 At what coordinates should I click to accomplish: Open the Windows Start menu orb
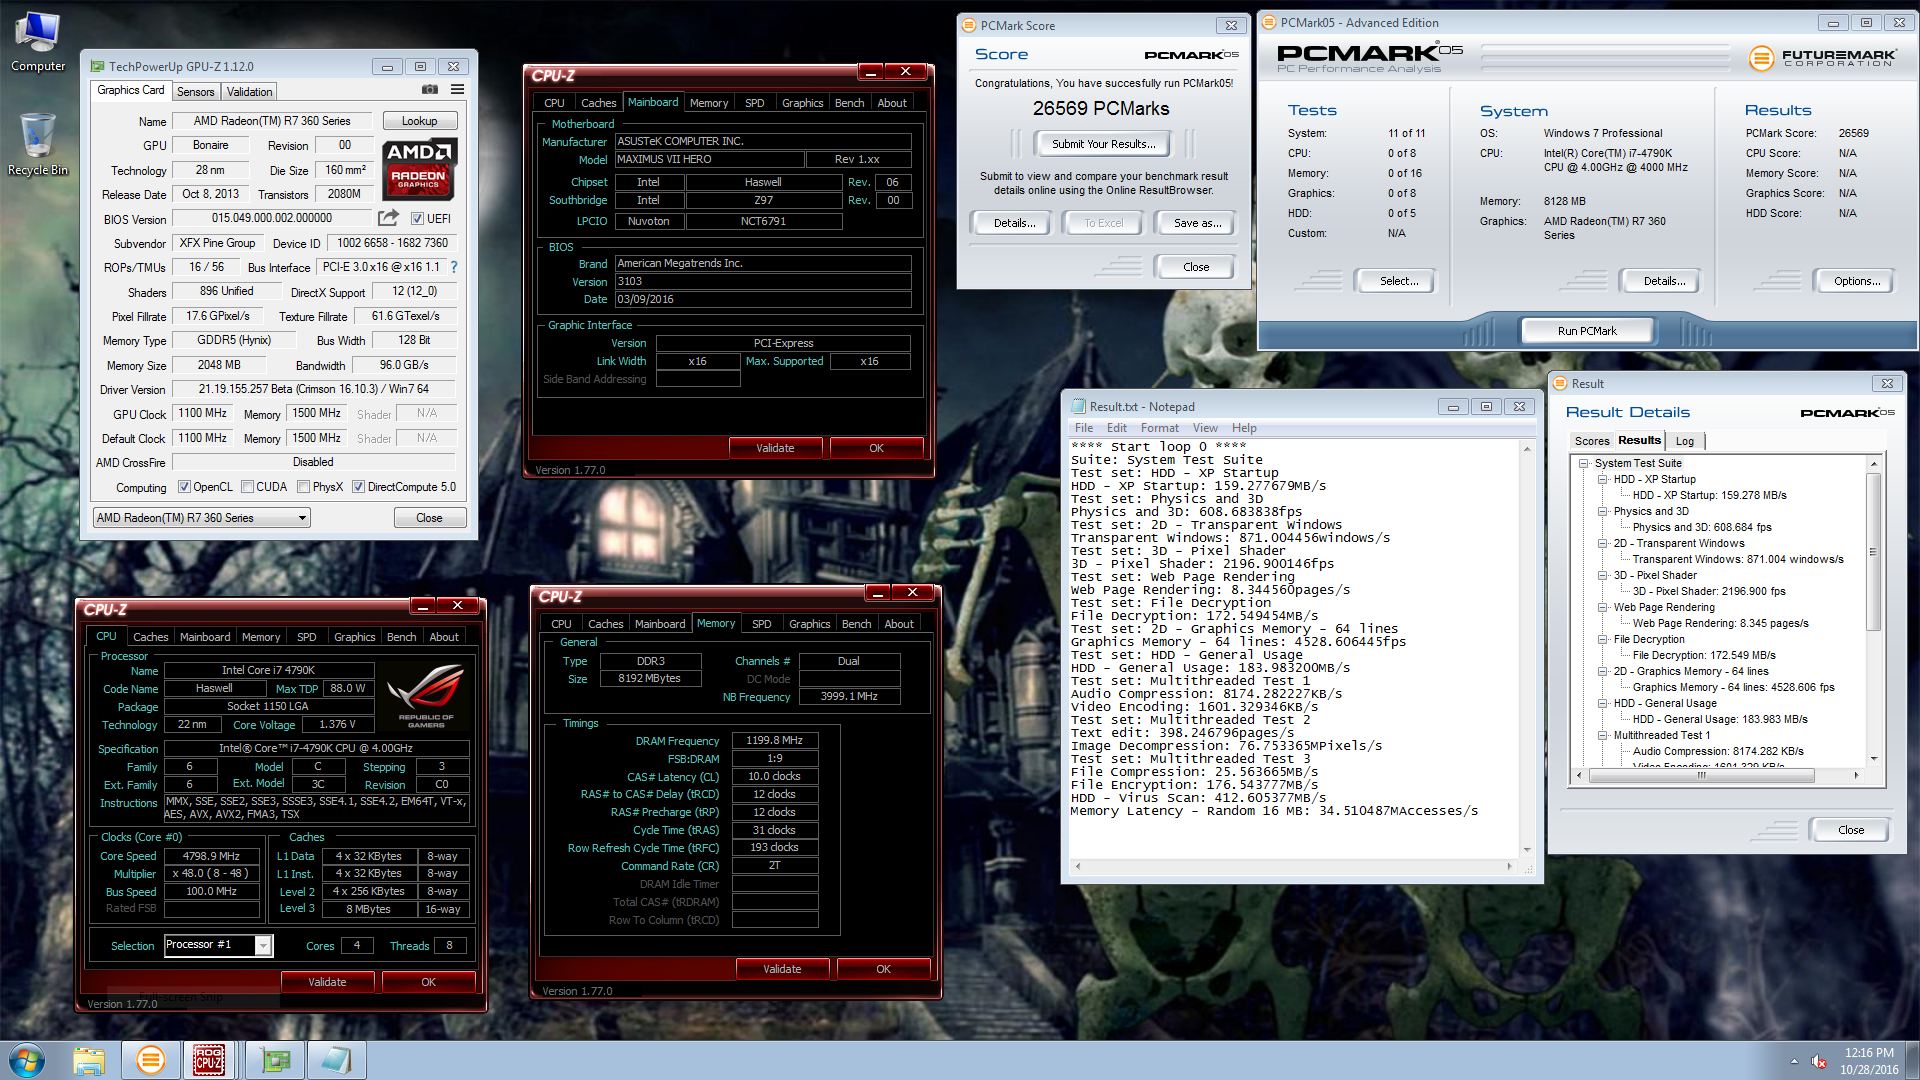coord(26,1060)
